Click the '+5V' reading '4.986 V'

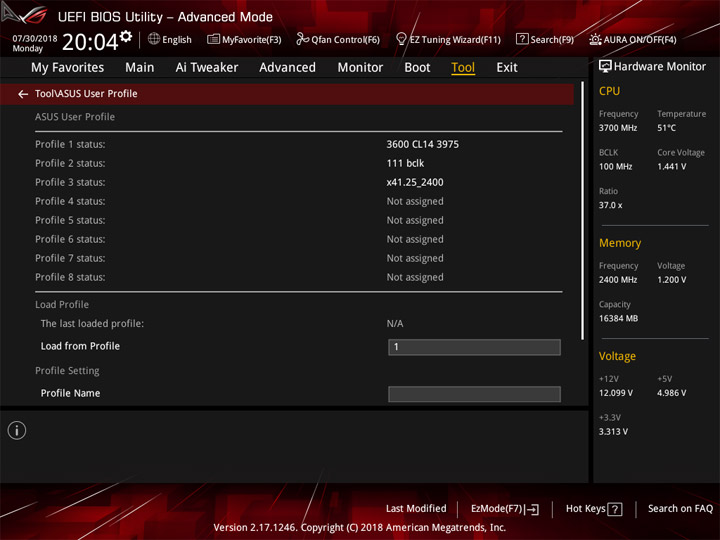pos(671,393)
